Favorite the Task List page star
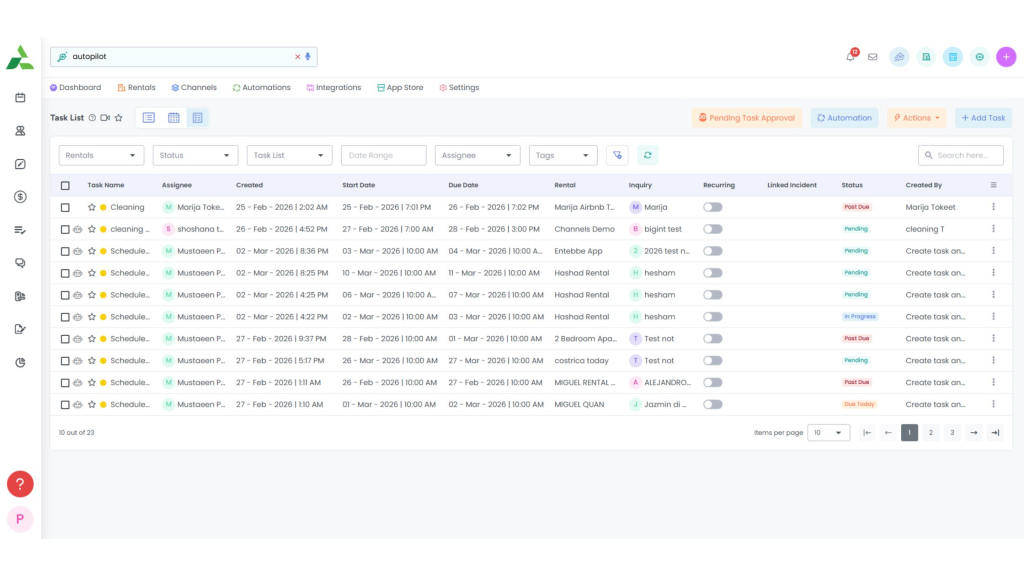This screenshot has width=1024, height=576. [119, 118]
